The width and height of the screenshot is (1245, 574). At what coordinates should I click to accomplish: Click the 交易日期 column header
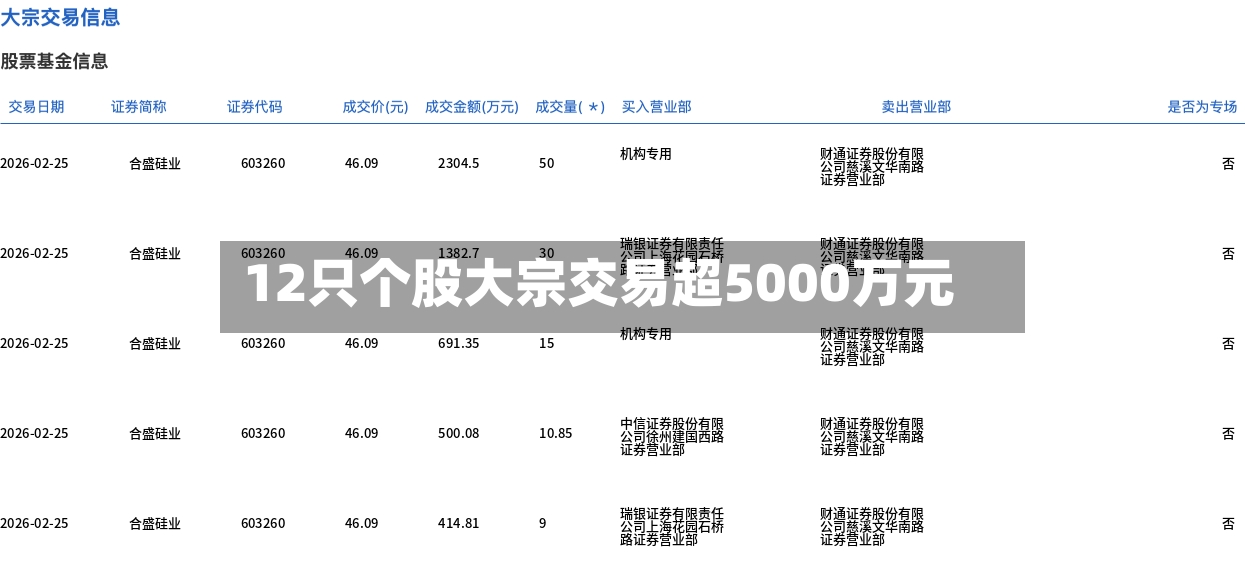click(x=37, y=106)
